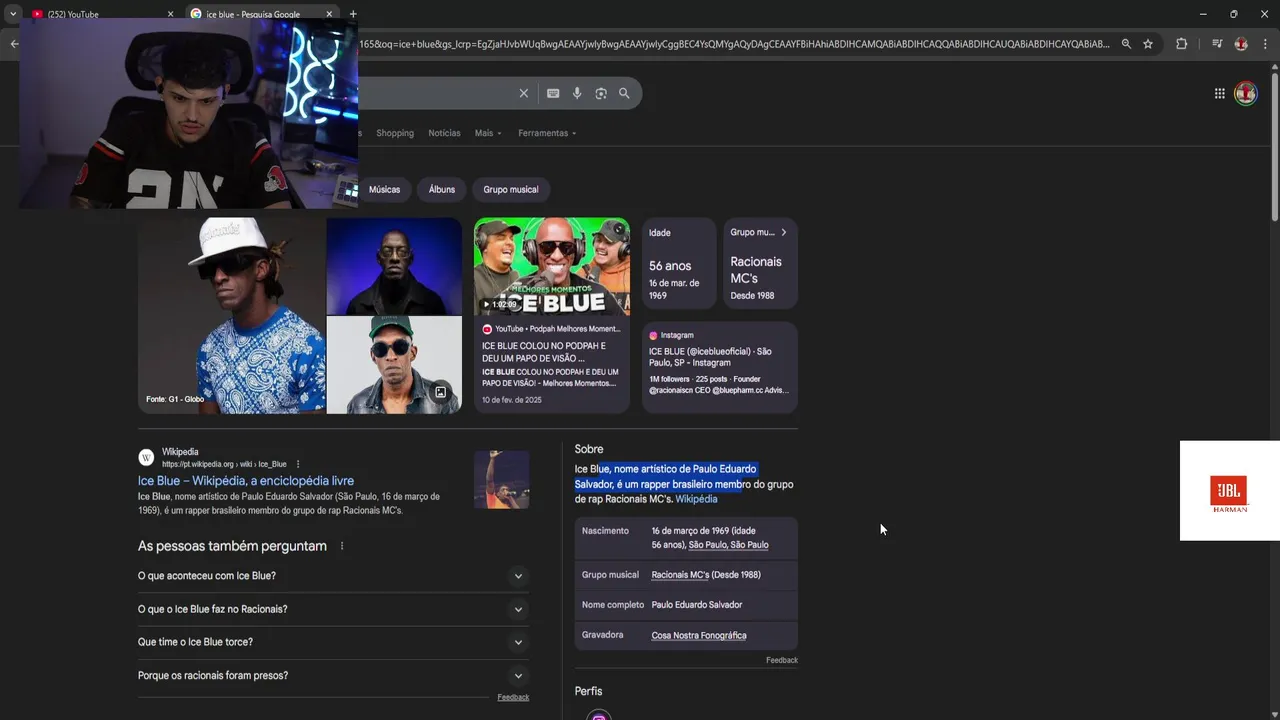This screenshot has height=720, width=1280.
Task: Select the ice blue Pesquisa Google tab
Action: [262, 14]
